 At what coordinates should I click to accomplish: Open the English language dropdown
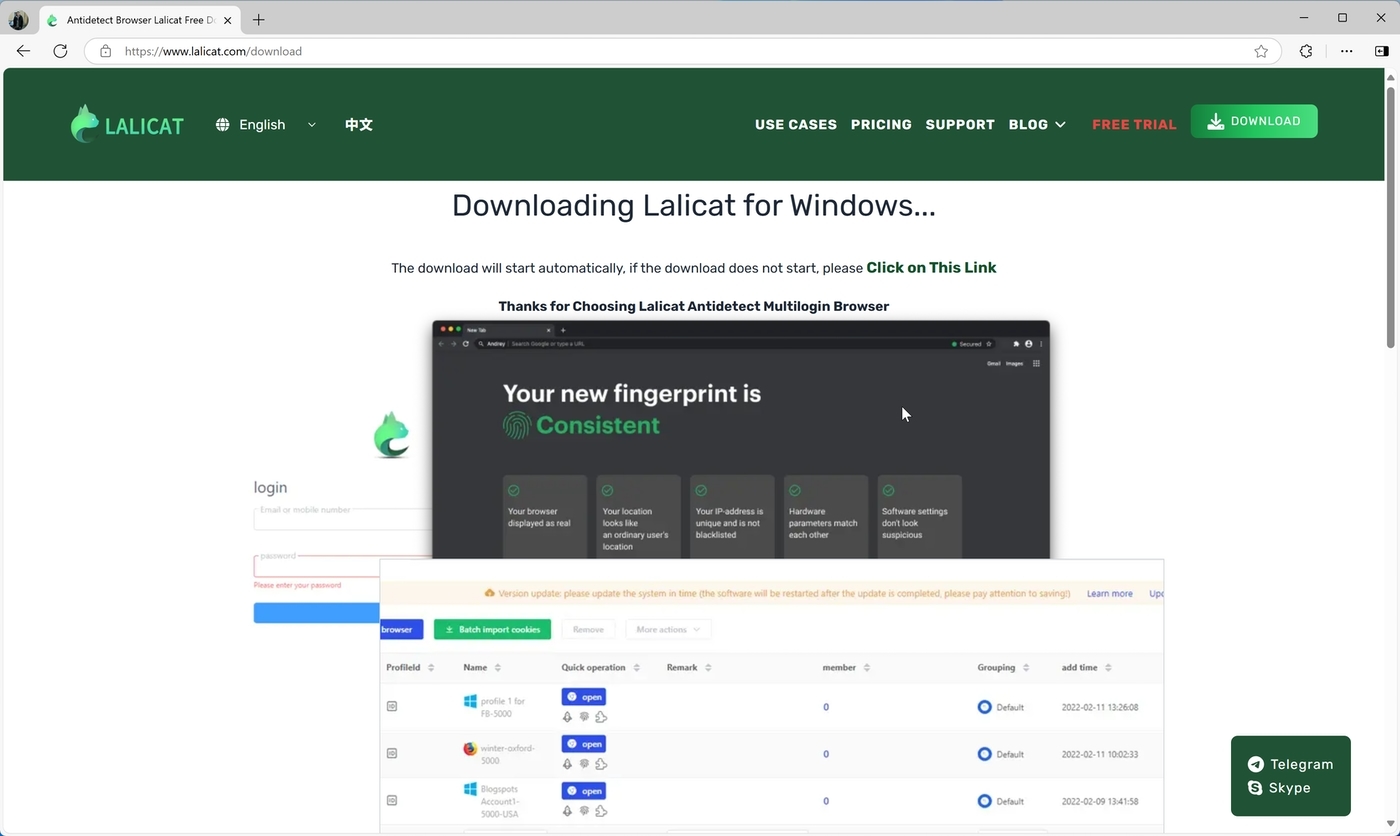click(x=266, y=124)
